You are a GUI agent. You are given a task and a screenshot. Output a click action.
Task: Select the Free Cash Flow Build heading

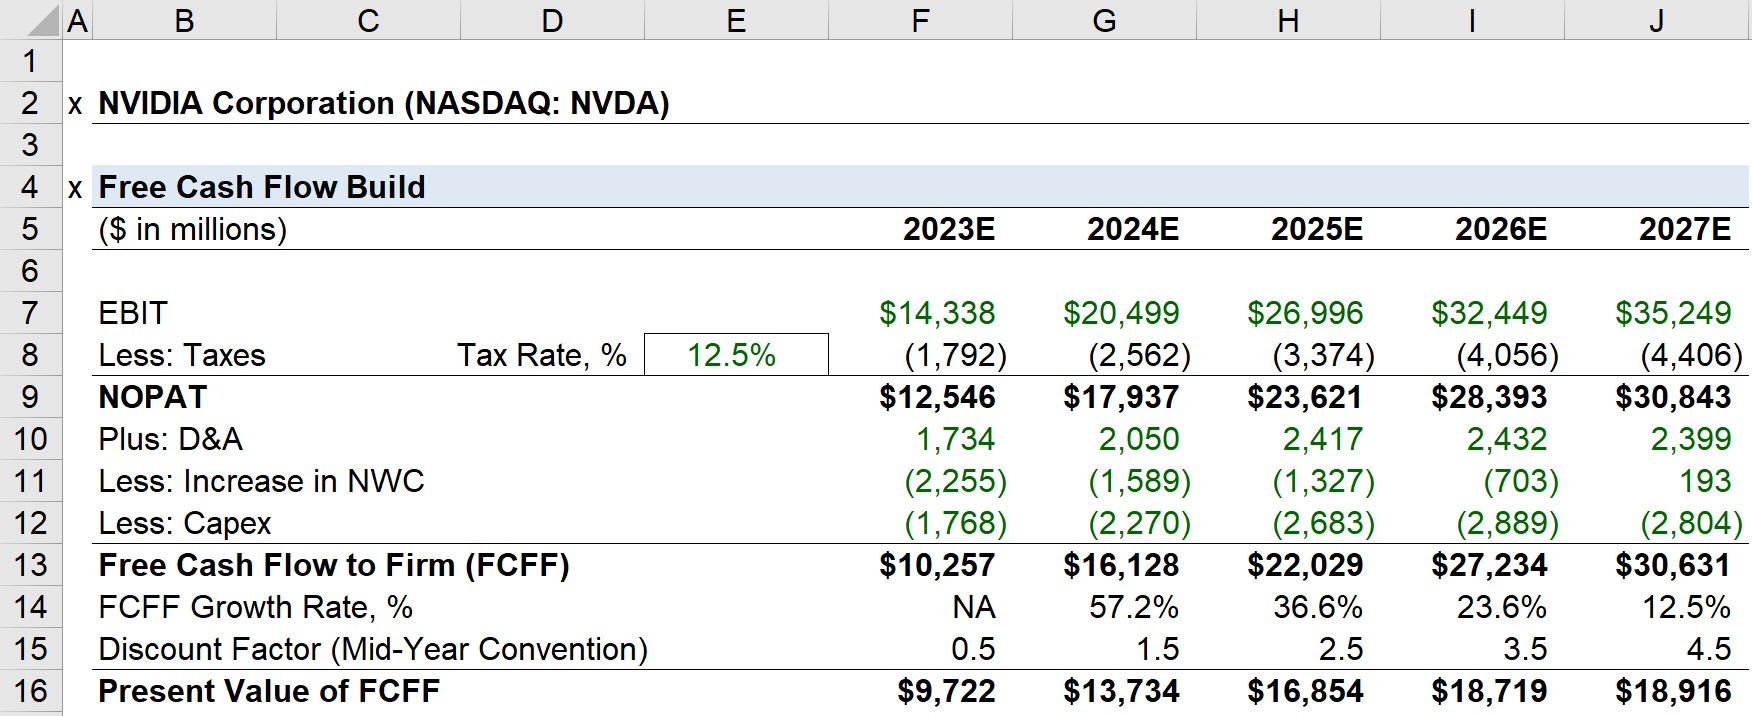(x=262, y=187)
